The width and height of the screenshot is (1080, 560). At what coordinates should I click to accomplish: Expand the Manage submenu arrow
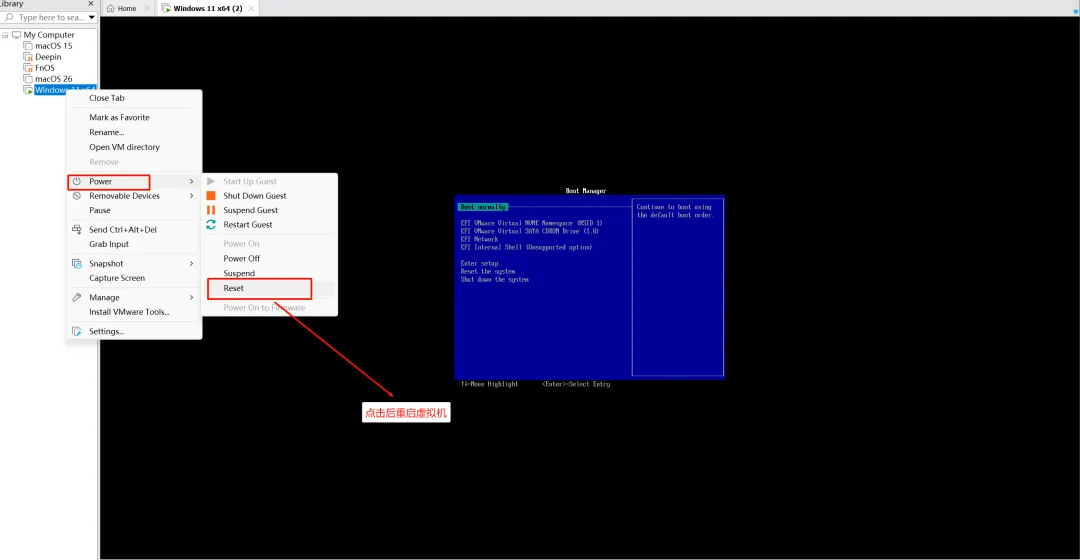click(191, 297)
